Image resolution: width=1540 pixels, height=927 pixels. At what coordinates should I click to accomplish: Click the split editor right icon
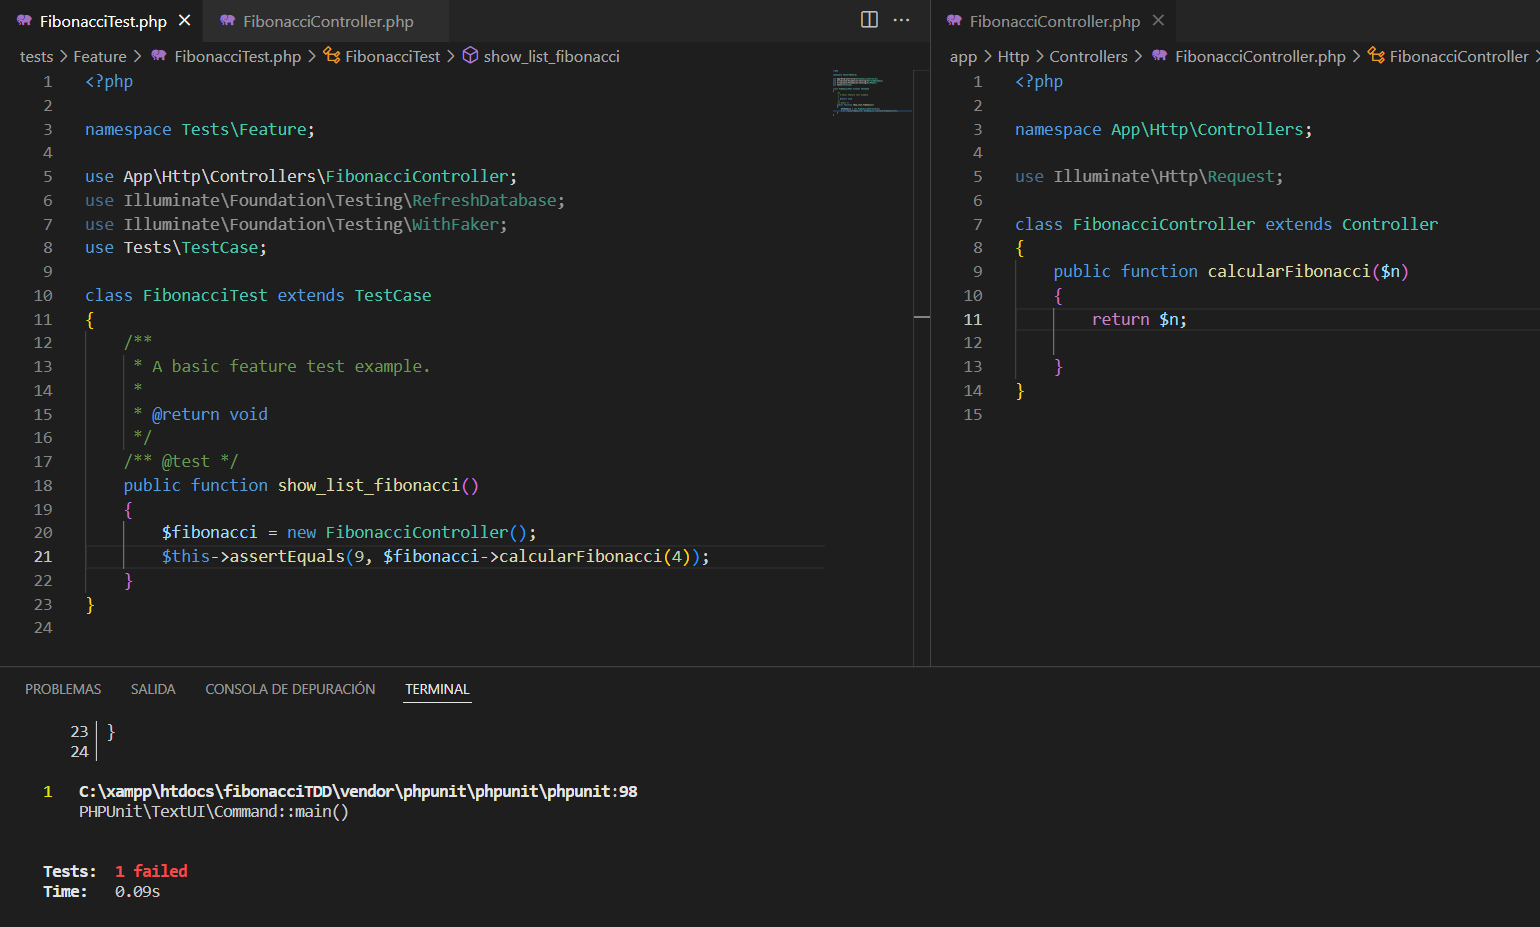(869, 20)
